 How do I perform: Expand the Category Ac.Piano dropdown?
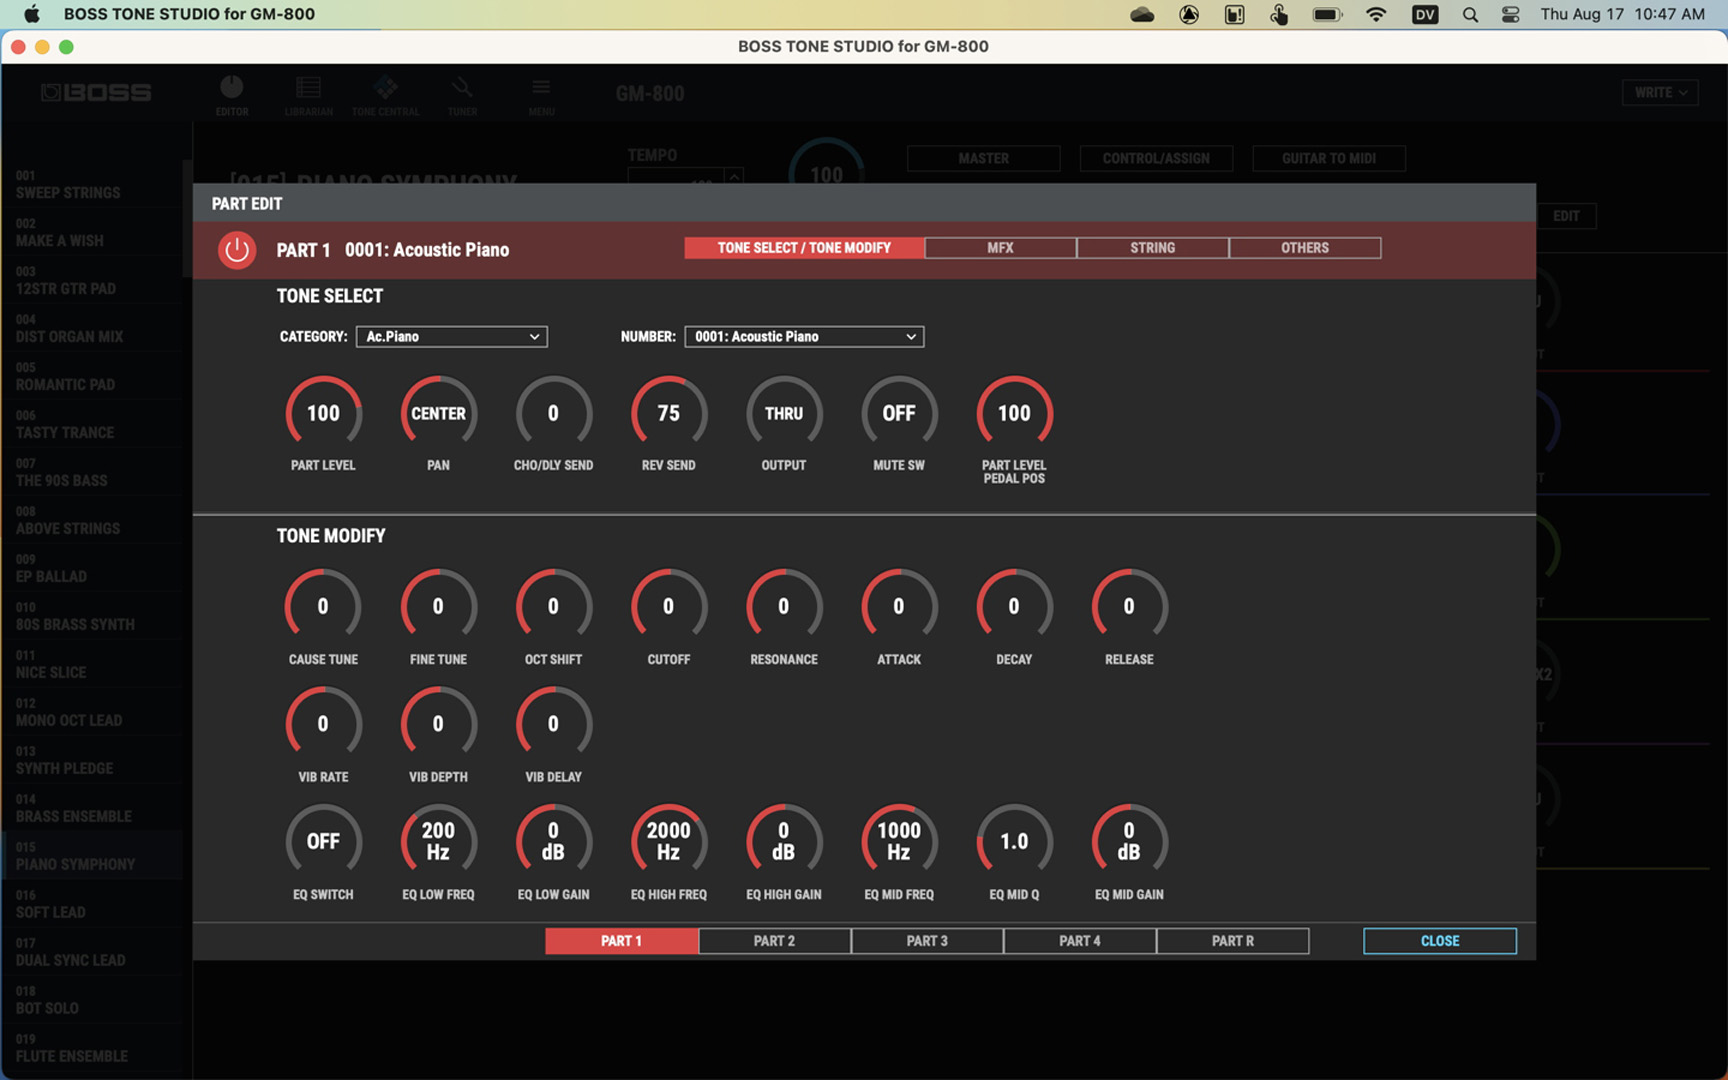pos(451,337)
